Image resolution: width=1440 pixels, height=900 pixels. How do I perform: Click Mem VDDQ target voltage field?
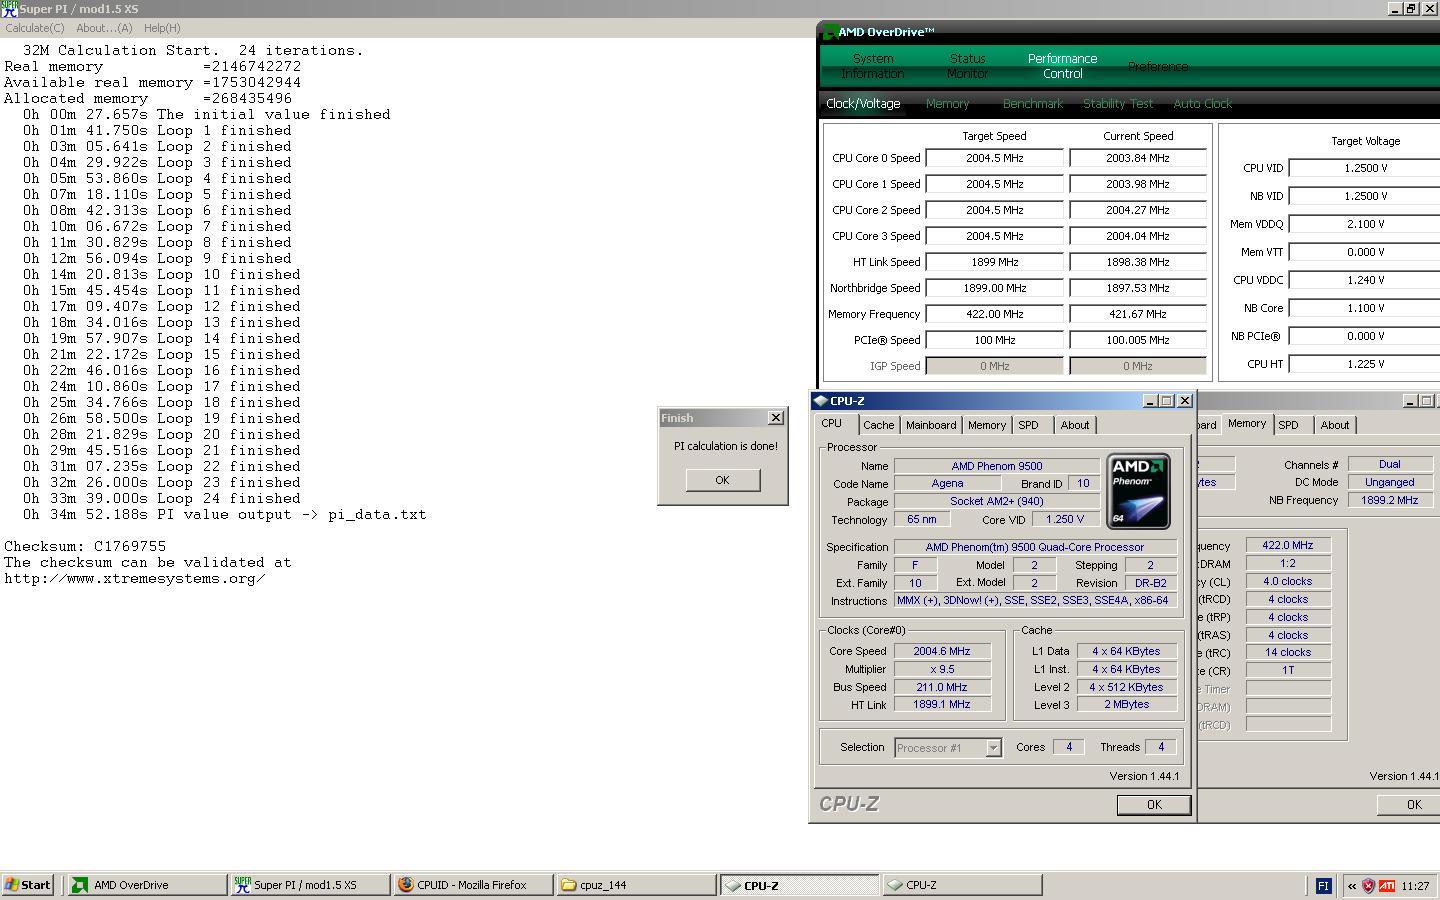(x=1364, y=224)
